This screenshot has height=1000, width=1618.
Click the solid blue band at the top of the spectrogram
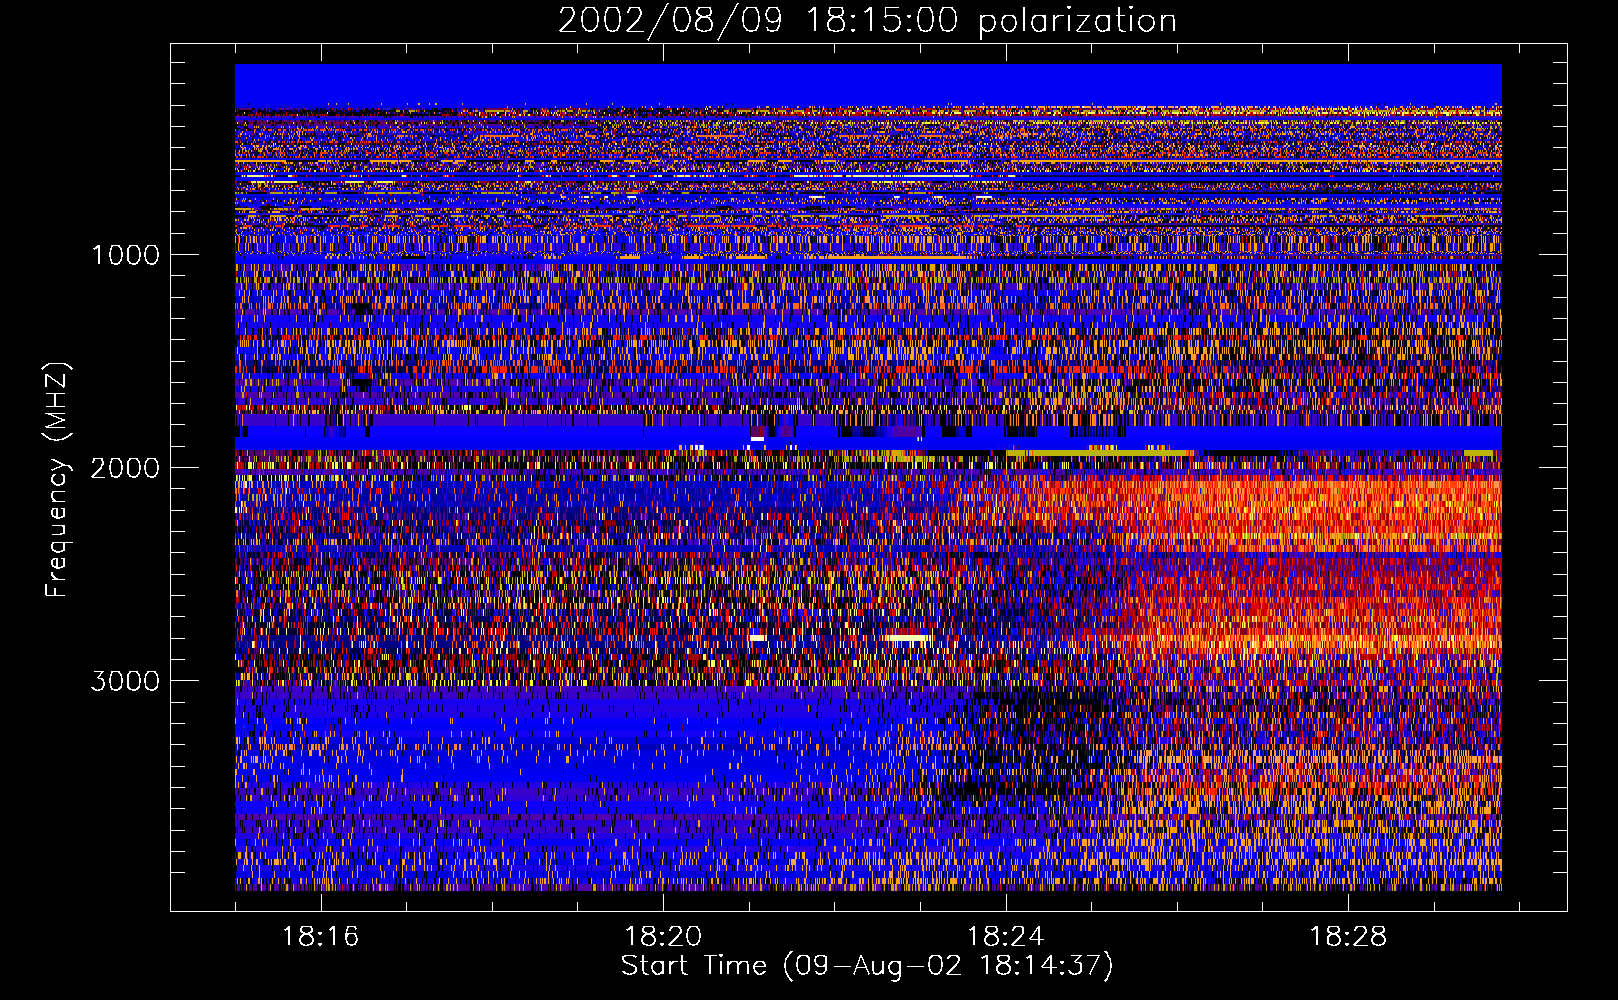(868, 84)
